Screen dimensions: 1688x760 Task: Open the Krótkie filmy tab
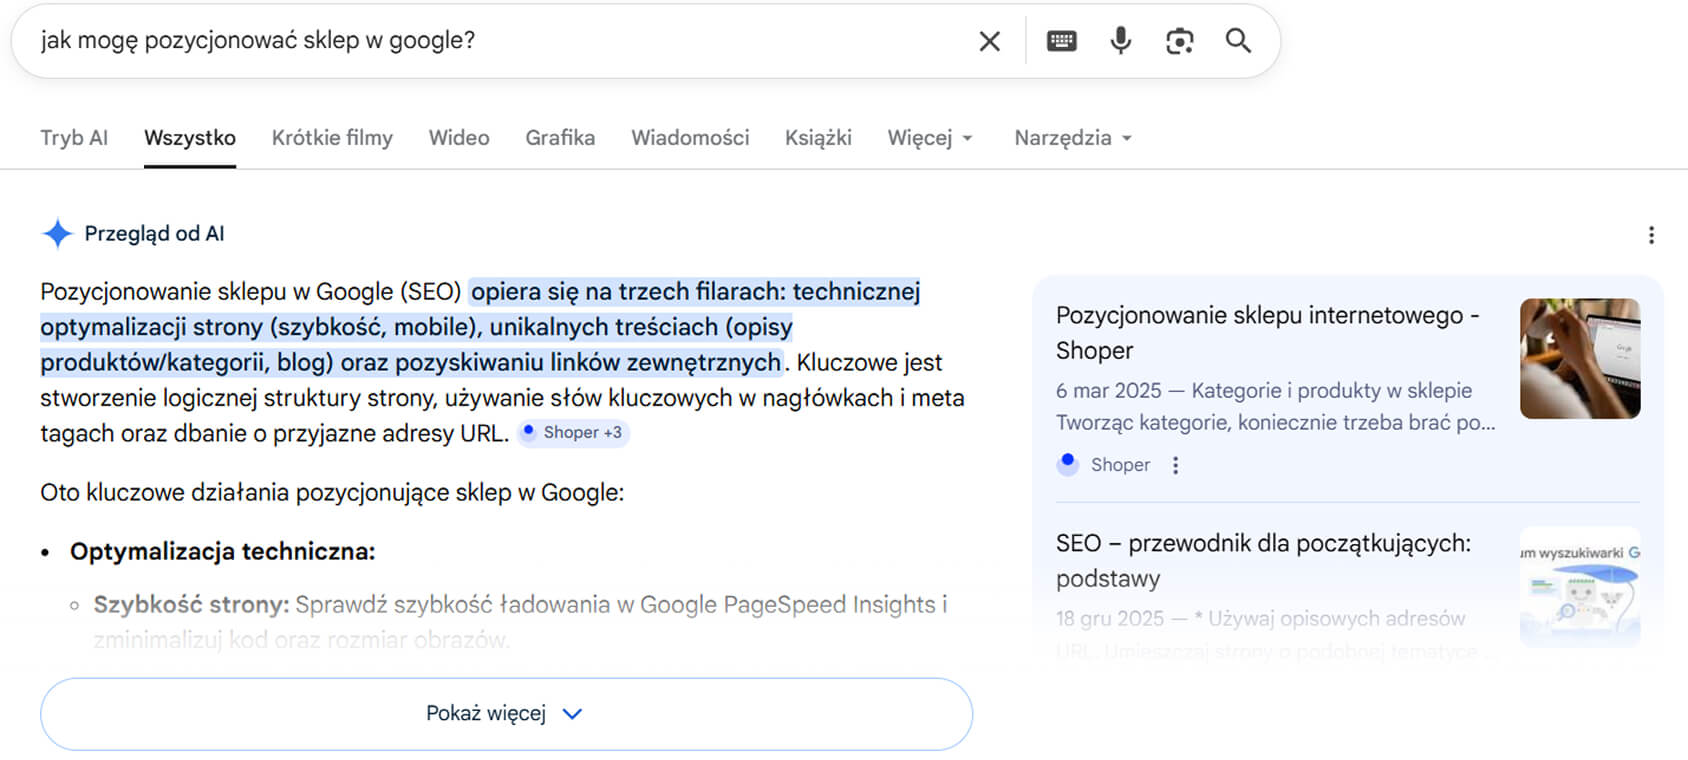tap(332, 138)
